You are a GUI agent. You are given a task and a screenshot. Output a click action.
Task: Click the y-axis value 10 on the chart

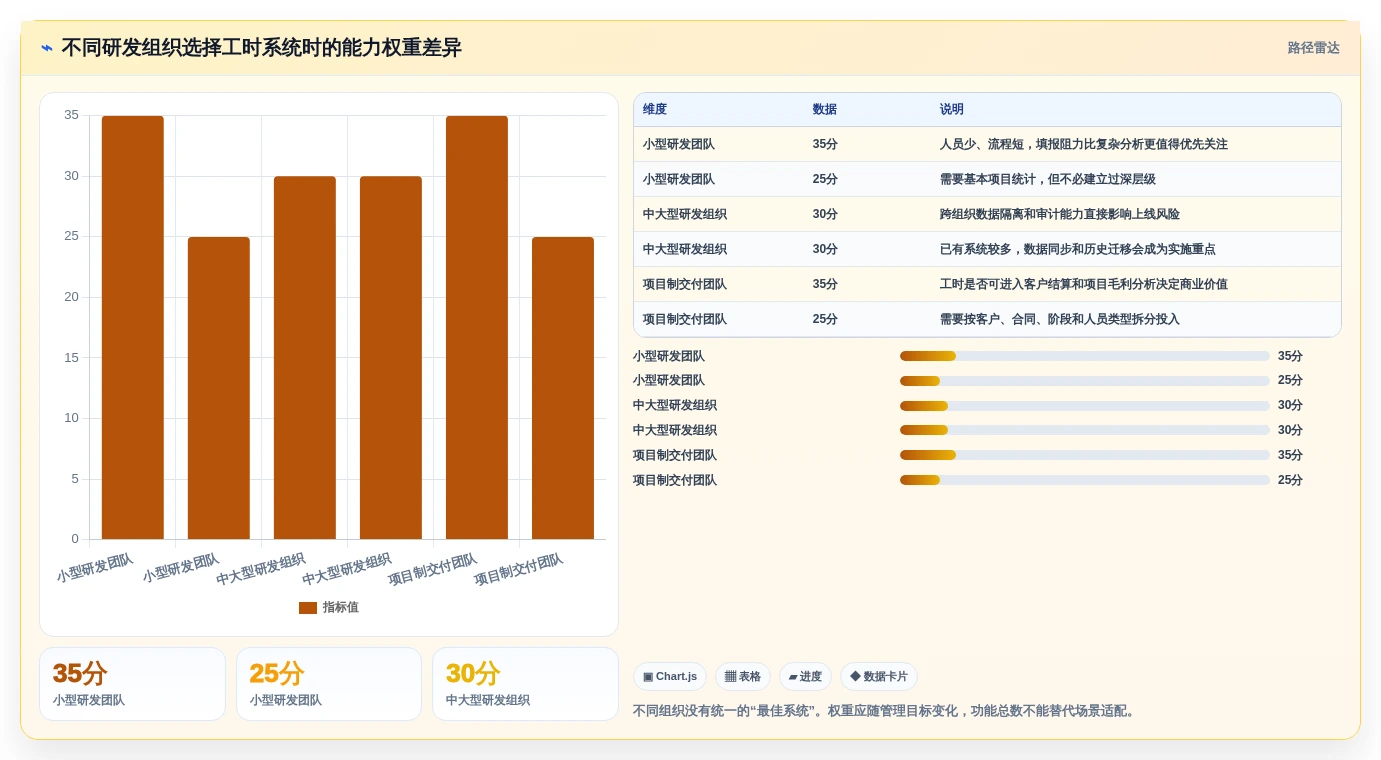(x=71, y=418)
